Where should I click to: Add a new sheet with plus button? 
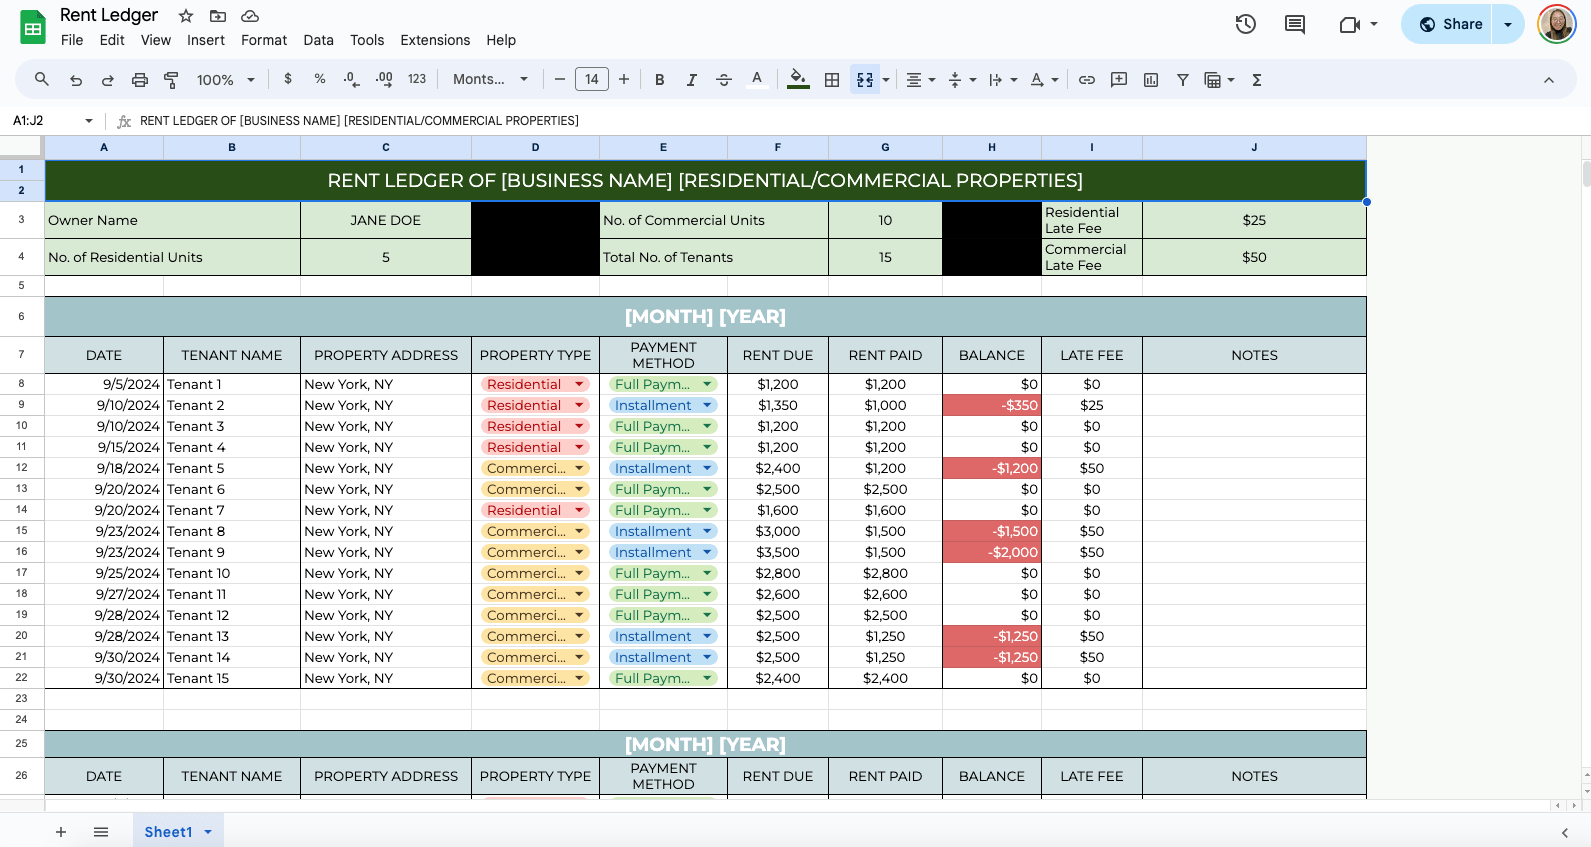pyautogui.click(x=61, y=832)
